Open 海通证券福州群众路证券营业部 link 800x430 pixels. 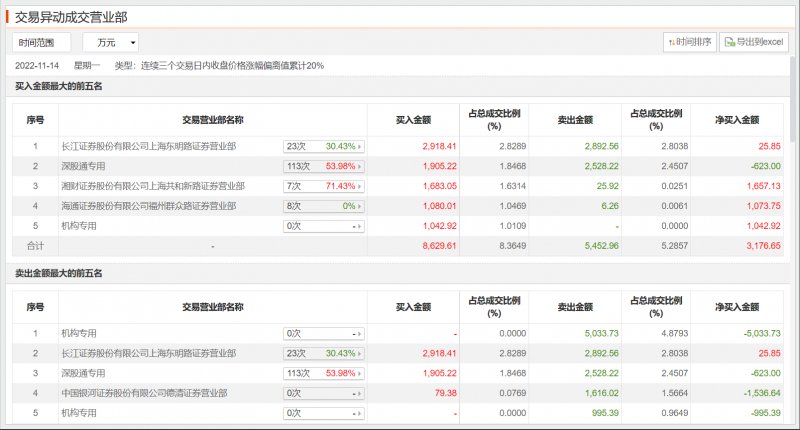(148, 206)
